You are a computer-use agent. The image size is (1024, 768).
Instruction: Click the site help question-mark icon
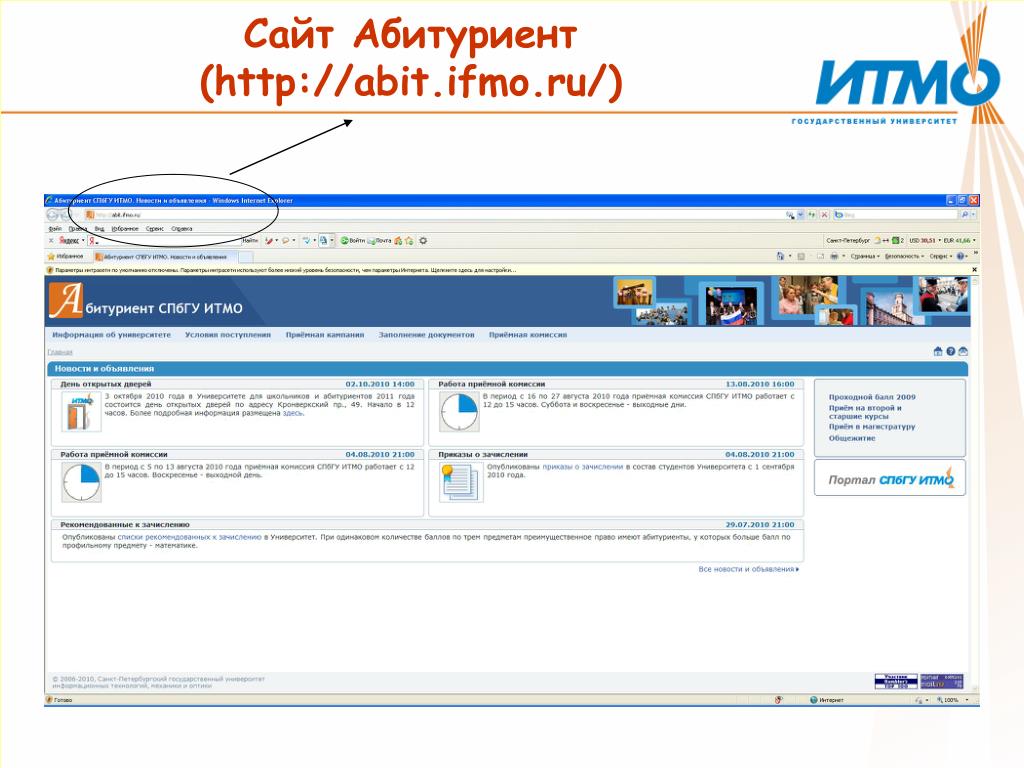click(x=951, y=351)
